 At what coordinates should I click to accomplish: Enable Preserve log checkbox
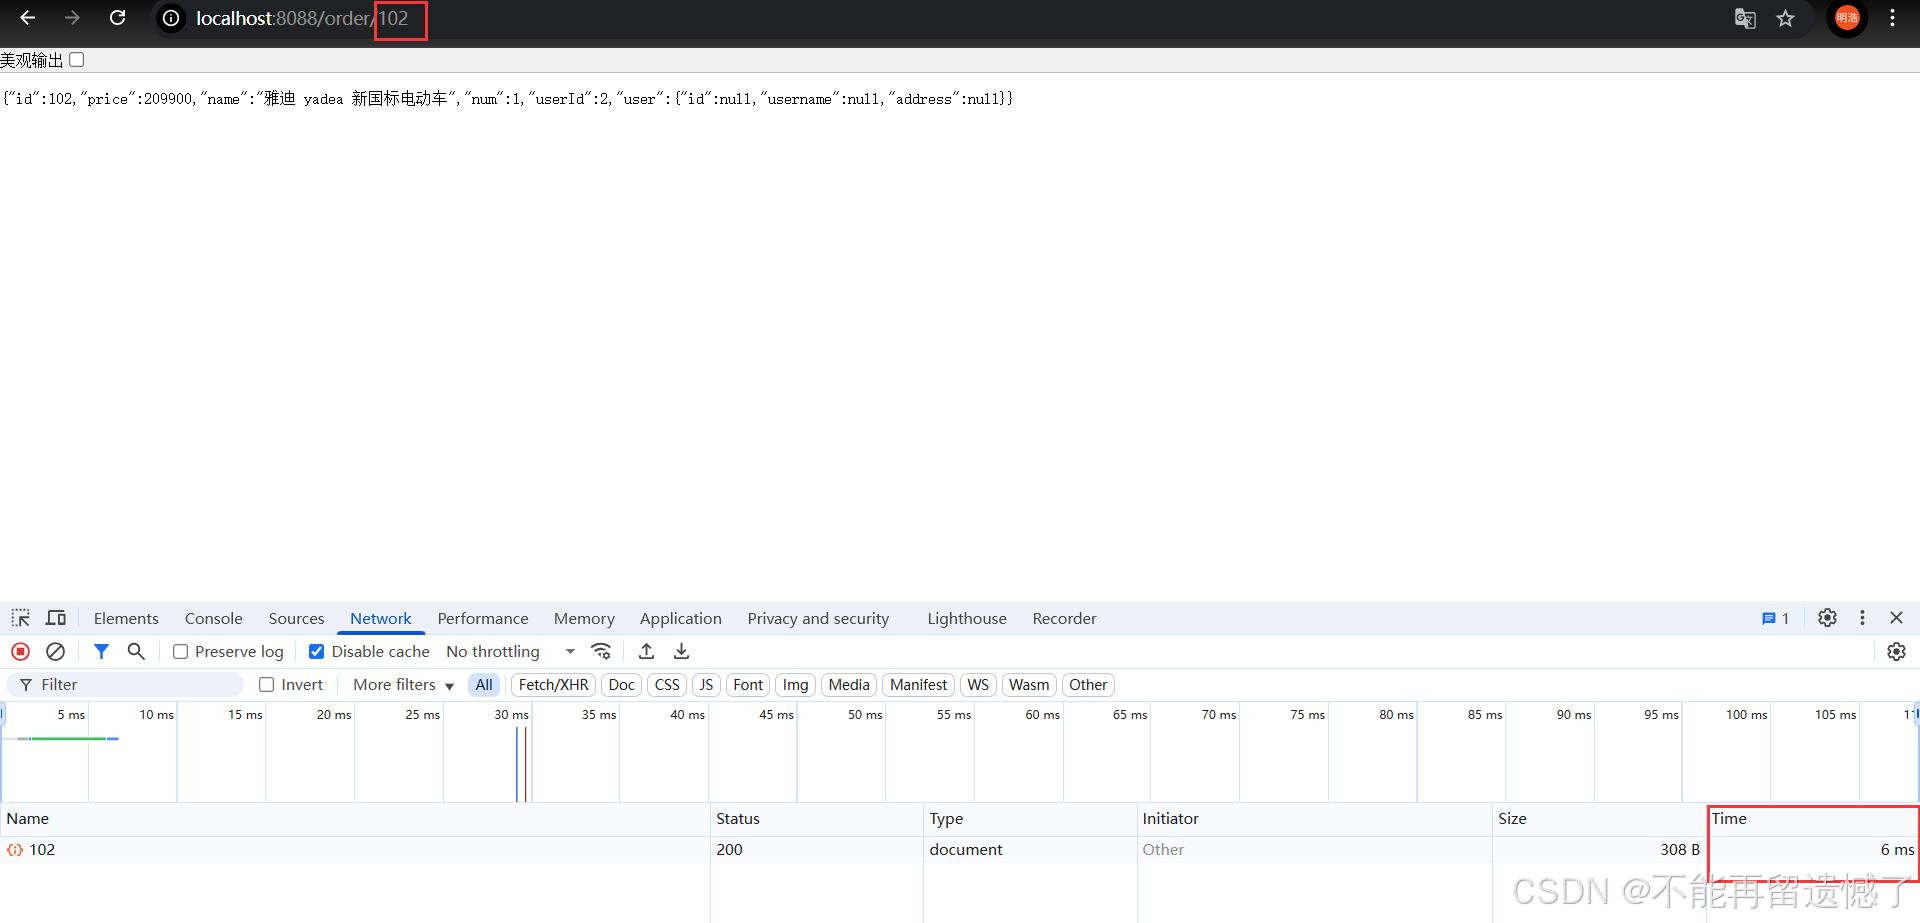[x=181, y=651]
